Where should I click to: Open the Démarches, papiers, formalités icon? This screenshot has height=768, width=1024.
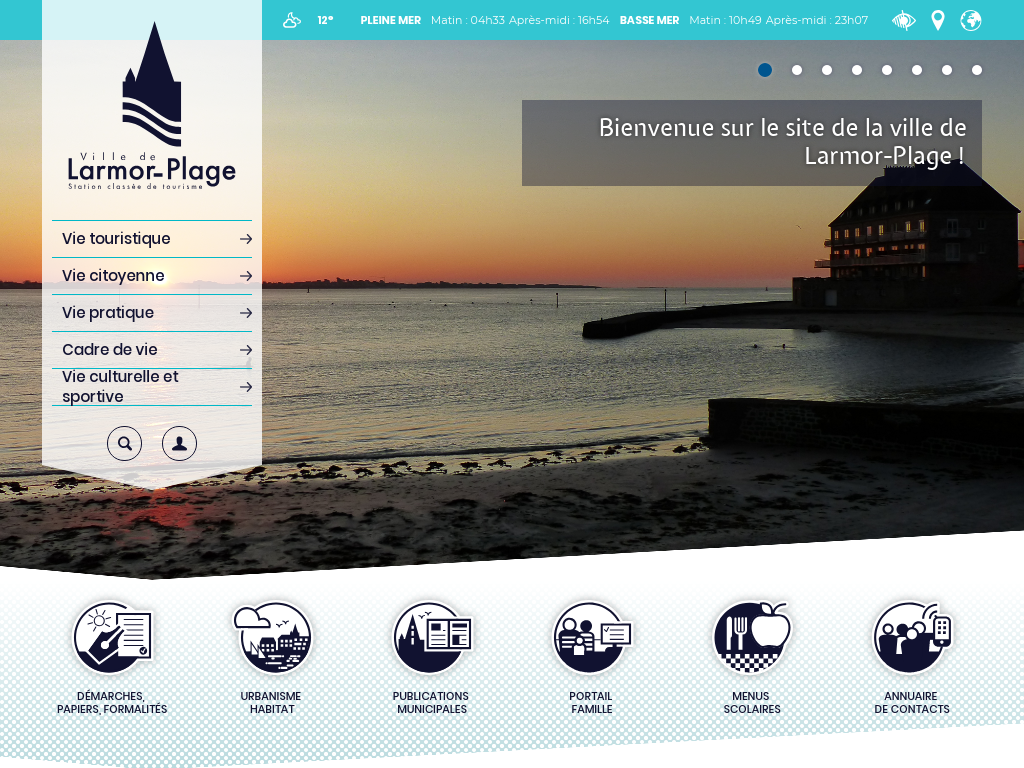112,637
